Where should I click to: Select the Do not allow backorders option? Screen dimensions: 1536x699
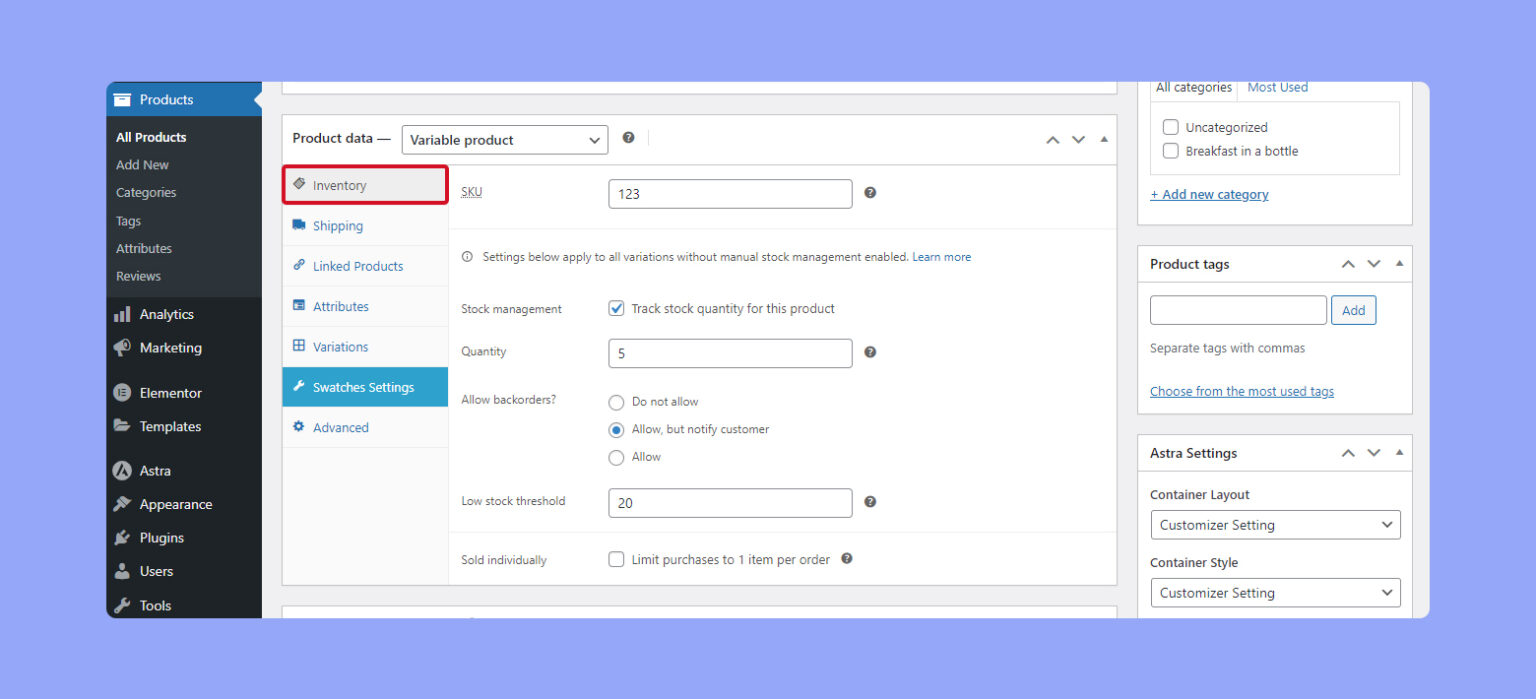pos(617,402)
